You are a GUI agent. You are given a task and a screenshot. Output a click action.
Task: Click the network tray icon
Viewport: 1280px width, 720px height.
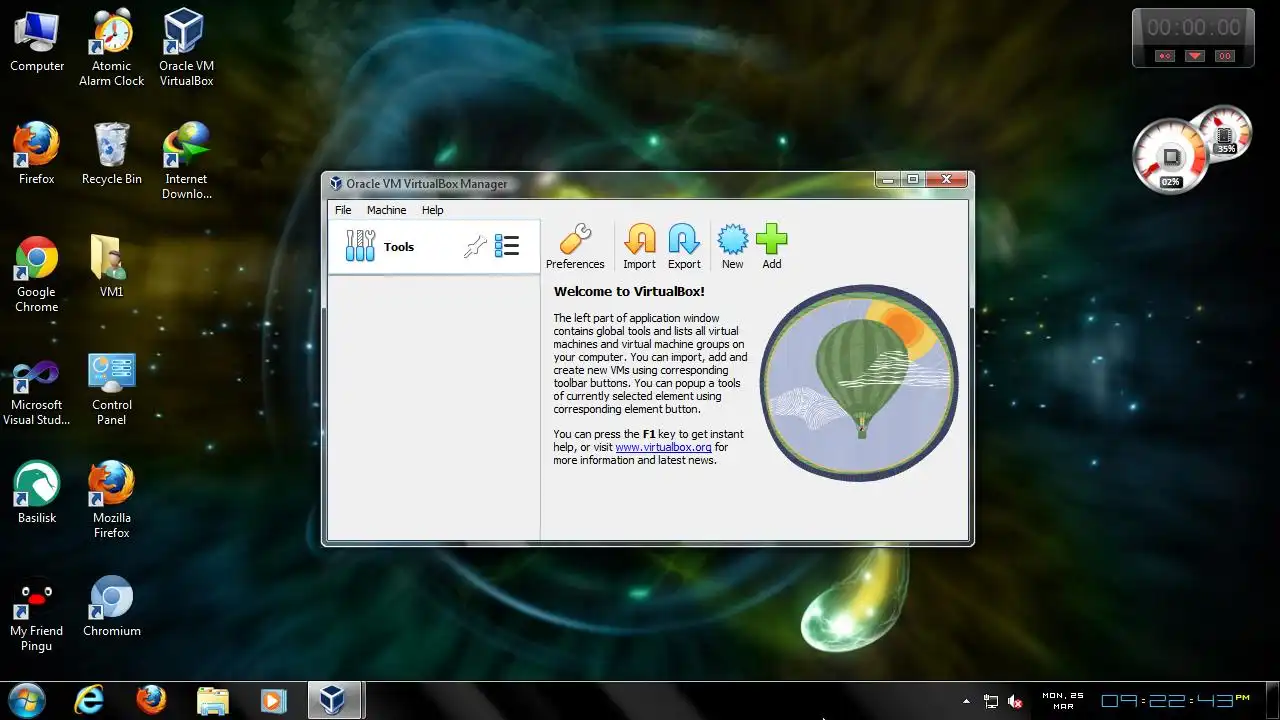(991, 701)
